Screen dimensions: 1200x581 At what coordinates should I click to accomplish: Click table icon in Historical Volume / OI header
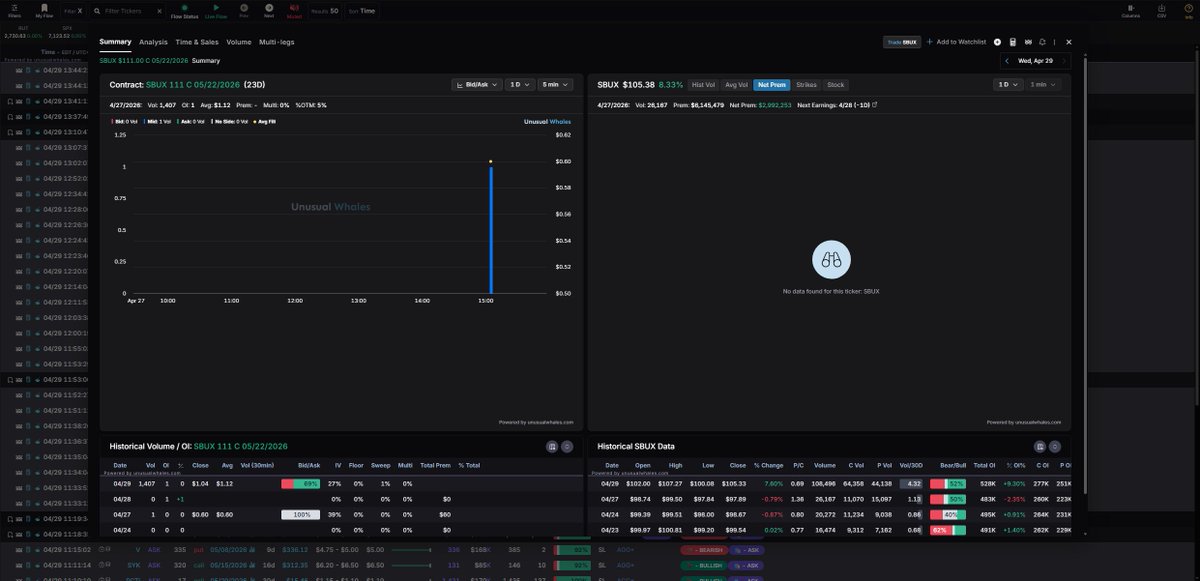(552, 446)
